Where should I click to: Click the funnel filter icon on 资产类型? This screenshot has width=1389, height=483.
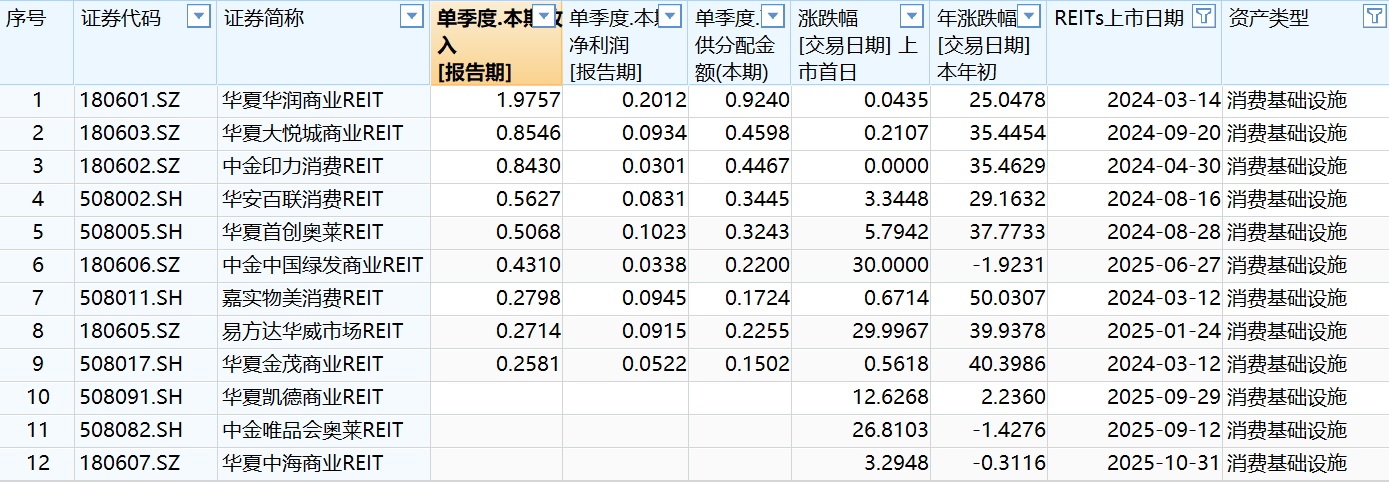[x=1374, y=17]
